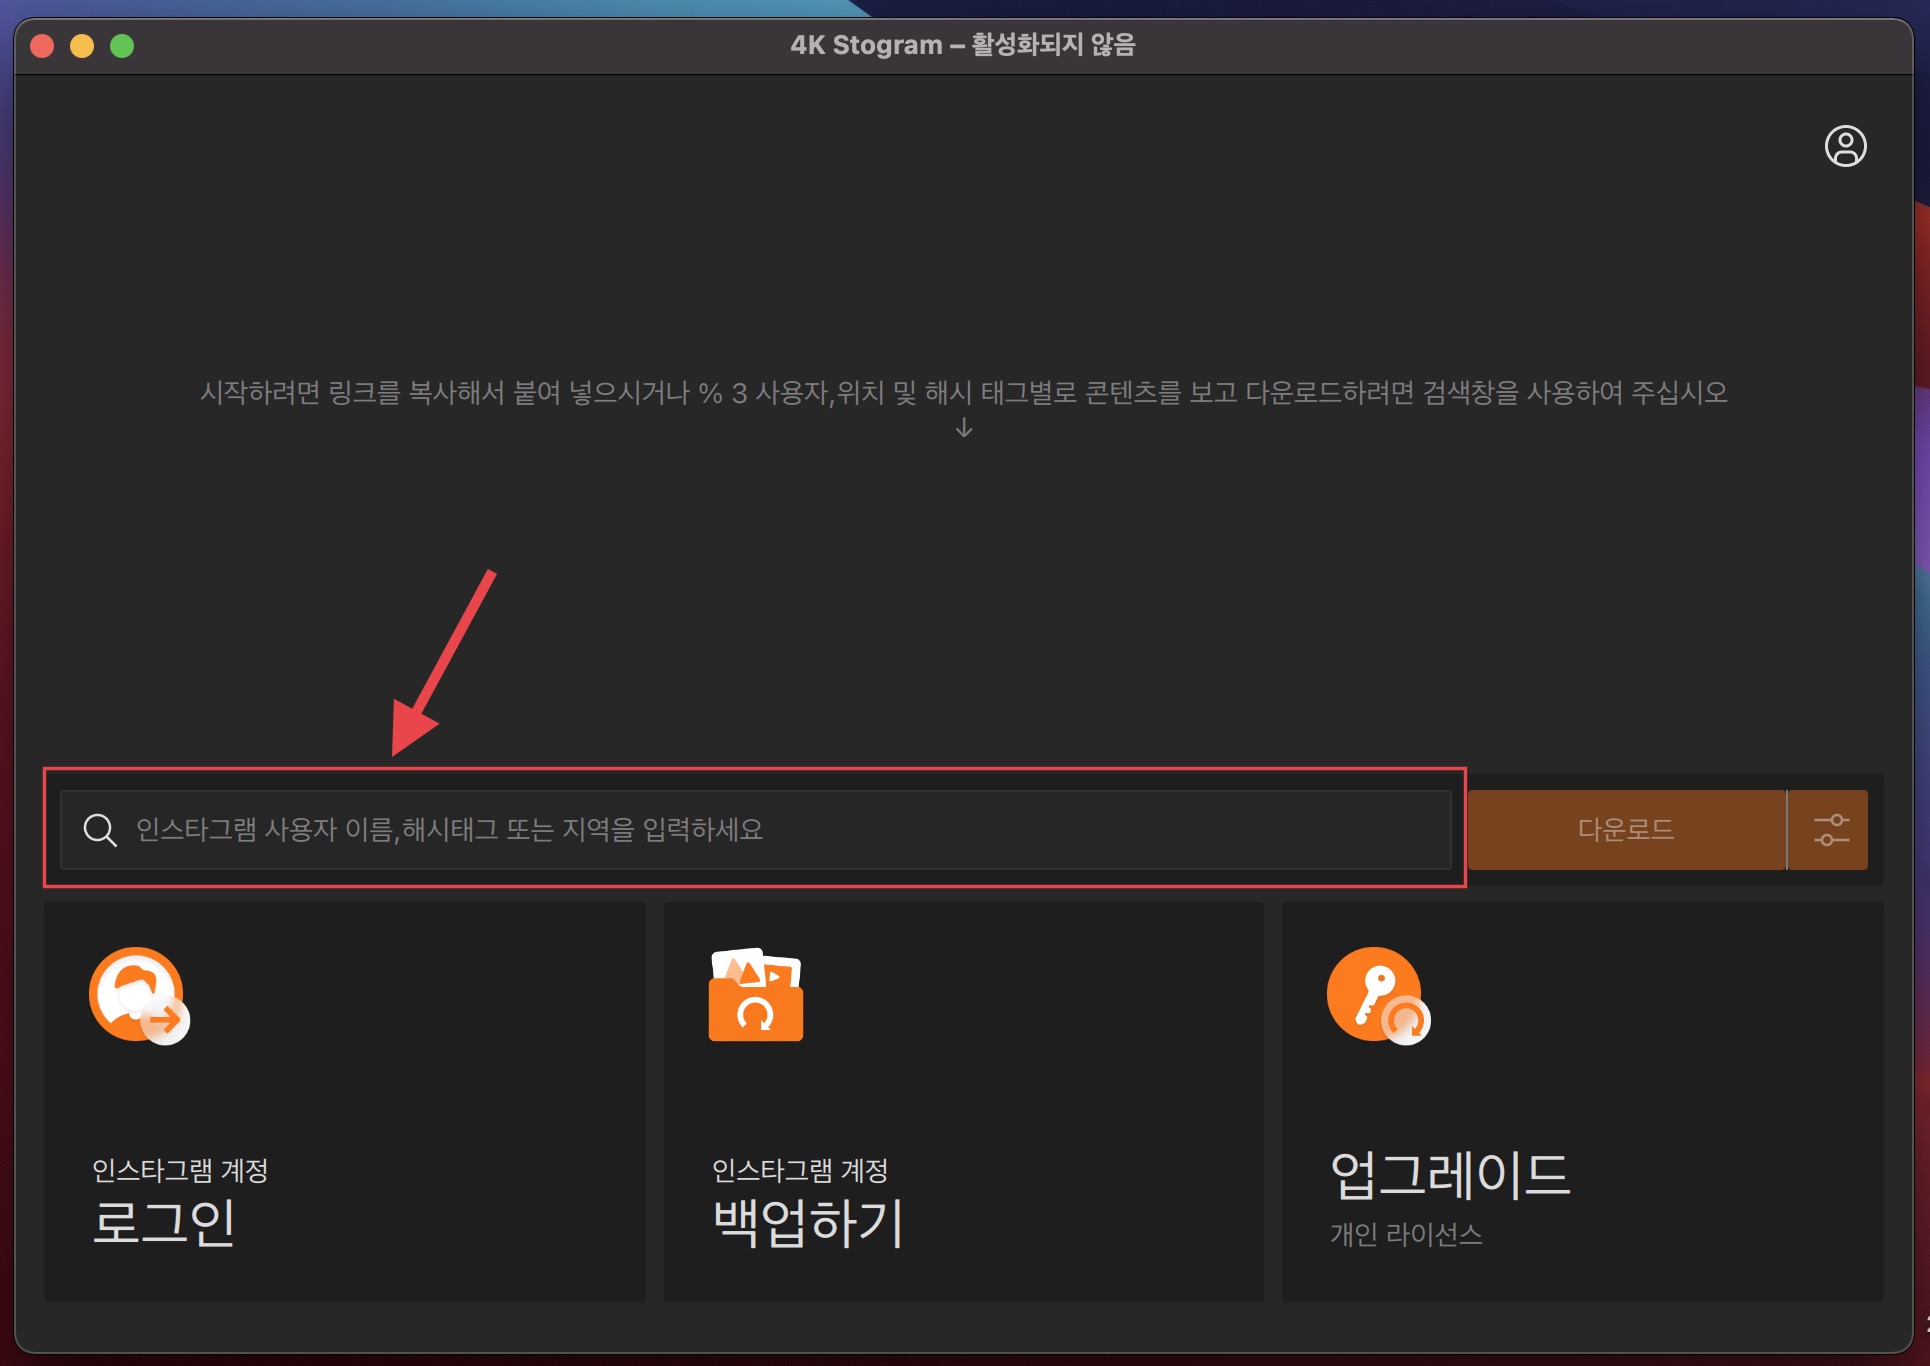1930x1366 pixels.
Task: Click 인스타그램 계정 label above 백업하기
Action: pos(799,1170)
